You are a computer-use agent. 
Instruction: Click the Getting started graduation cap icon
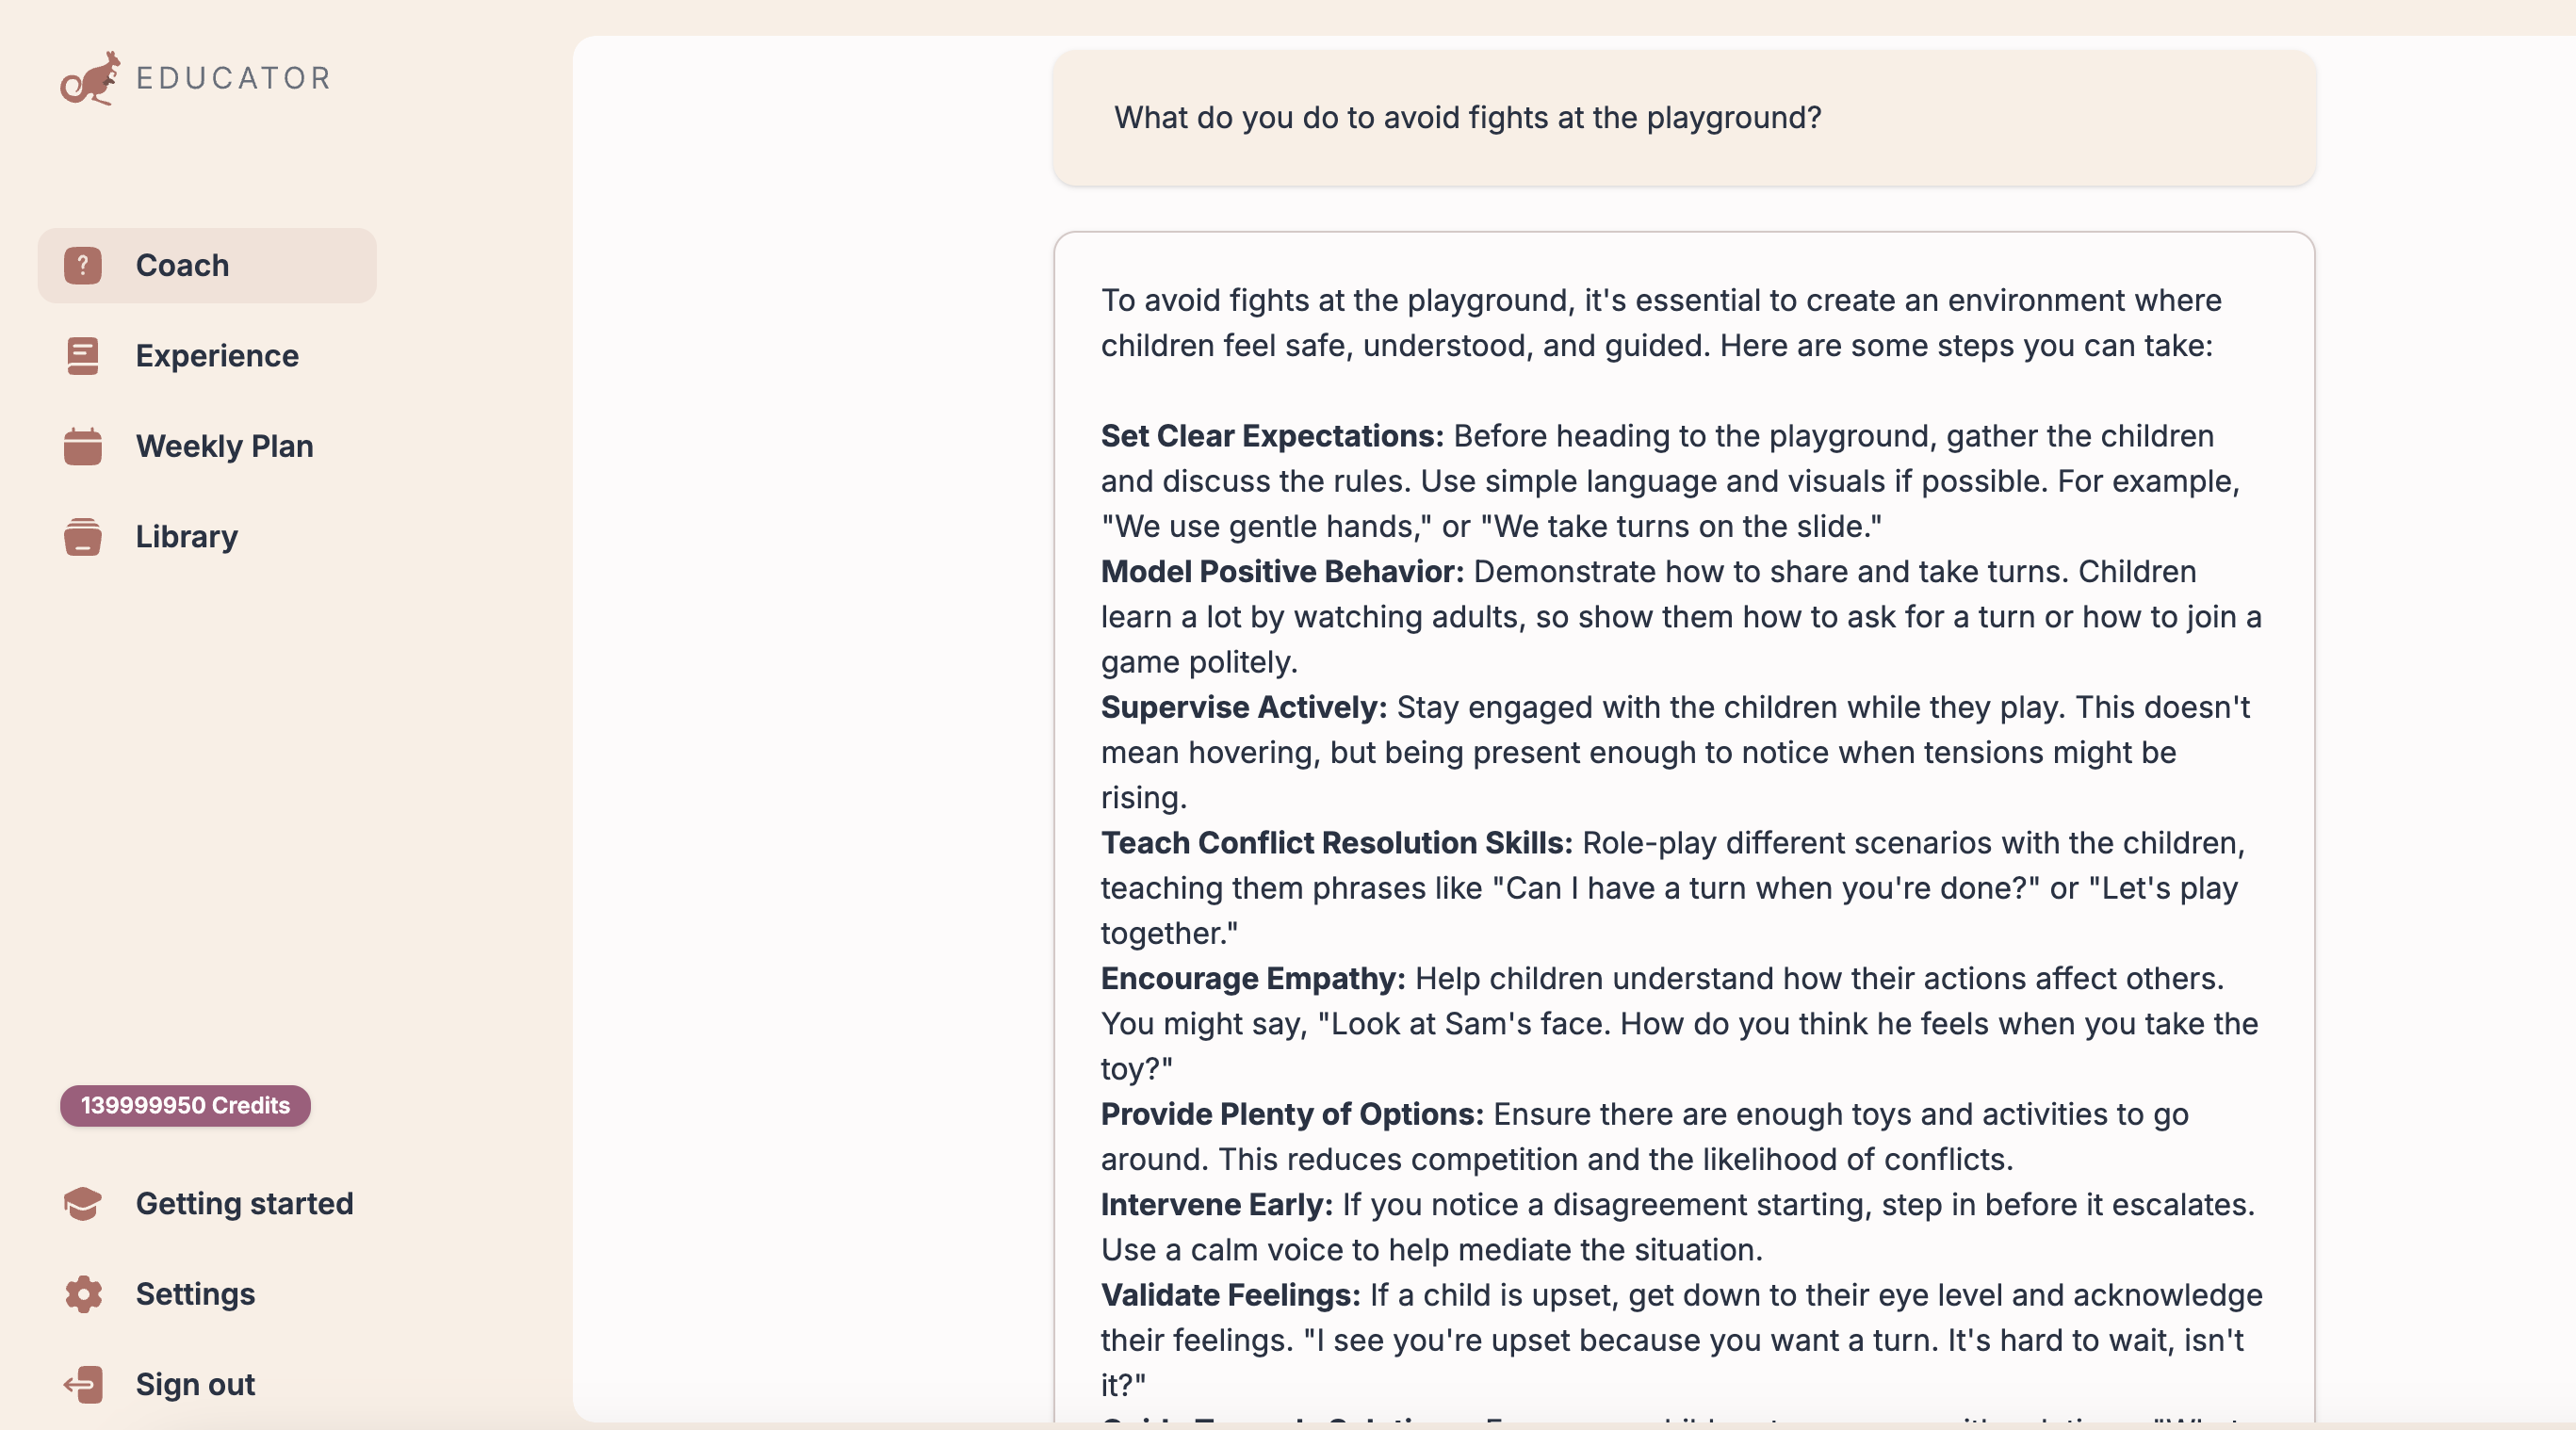[83, 1204]
